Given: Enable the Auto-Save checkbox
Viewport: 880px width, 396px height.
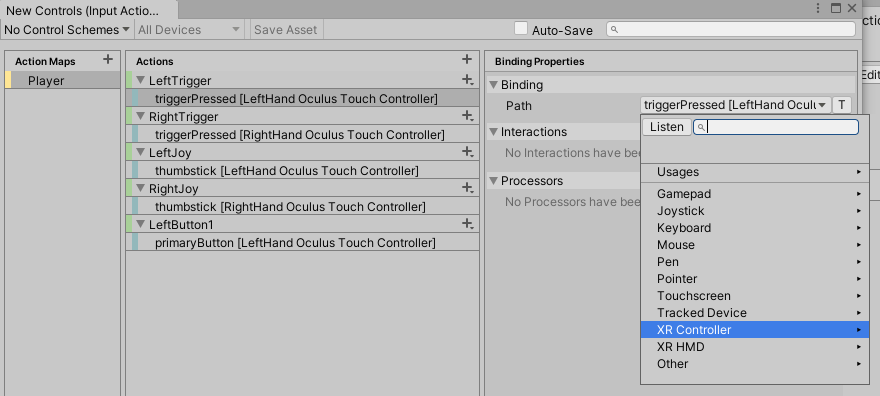Looking at the screenshot, I should point(521,29).
